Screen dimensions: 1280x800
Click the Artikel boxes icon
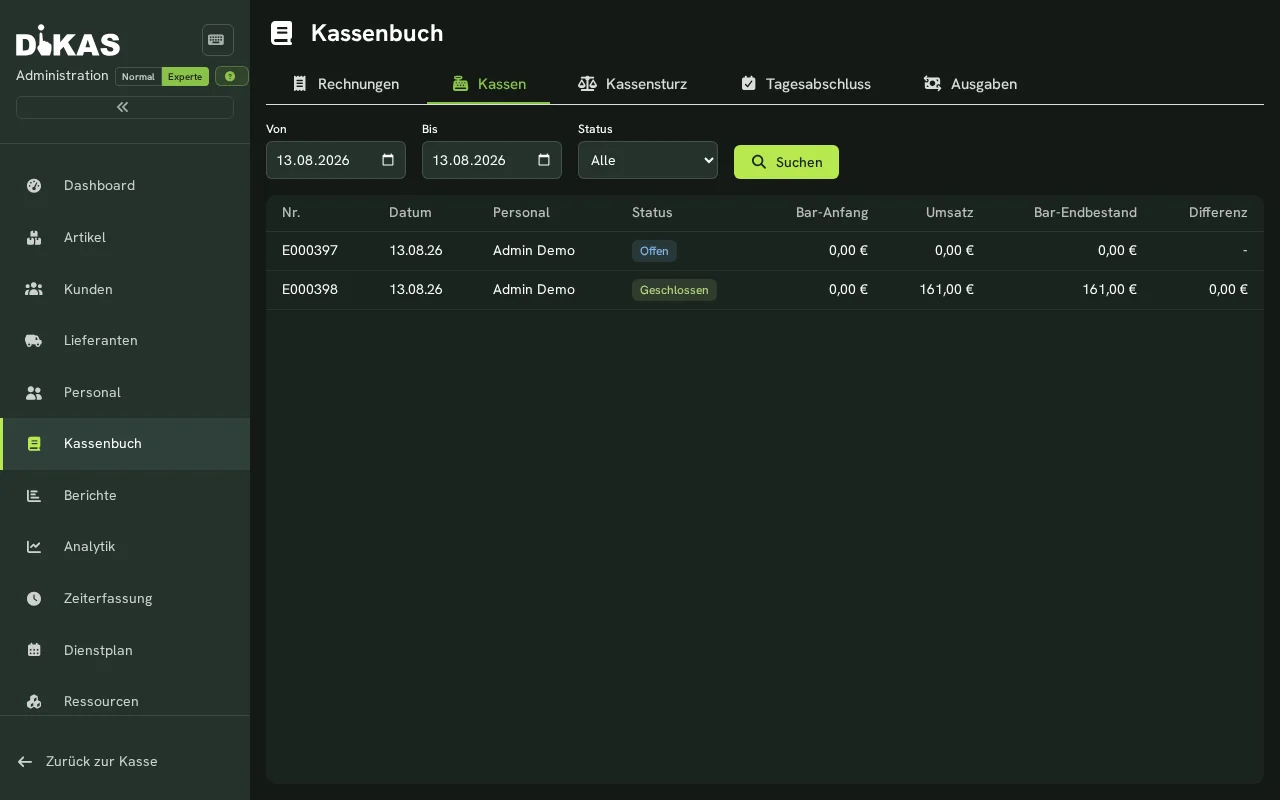pos(34,237)
